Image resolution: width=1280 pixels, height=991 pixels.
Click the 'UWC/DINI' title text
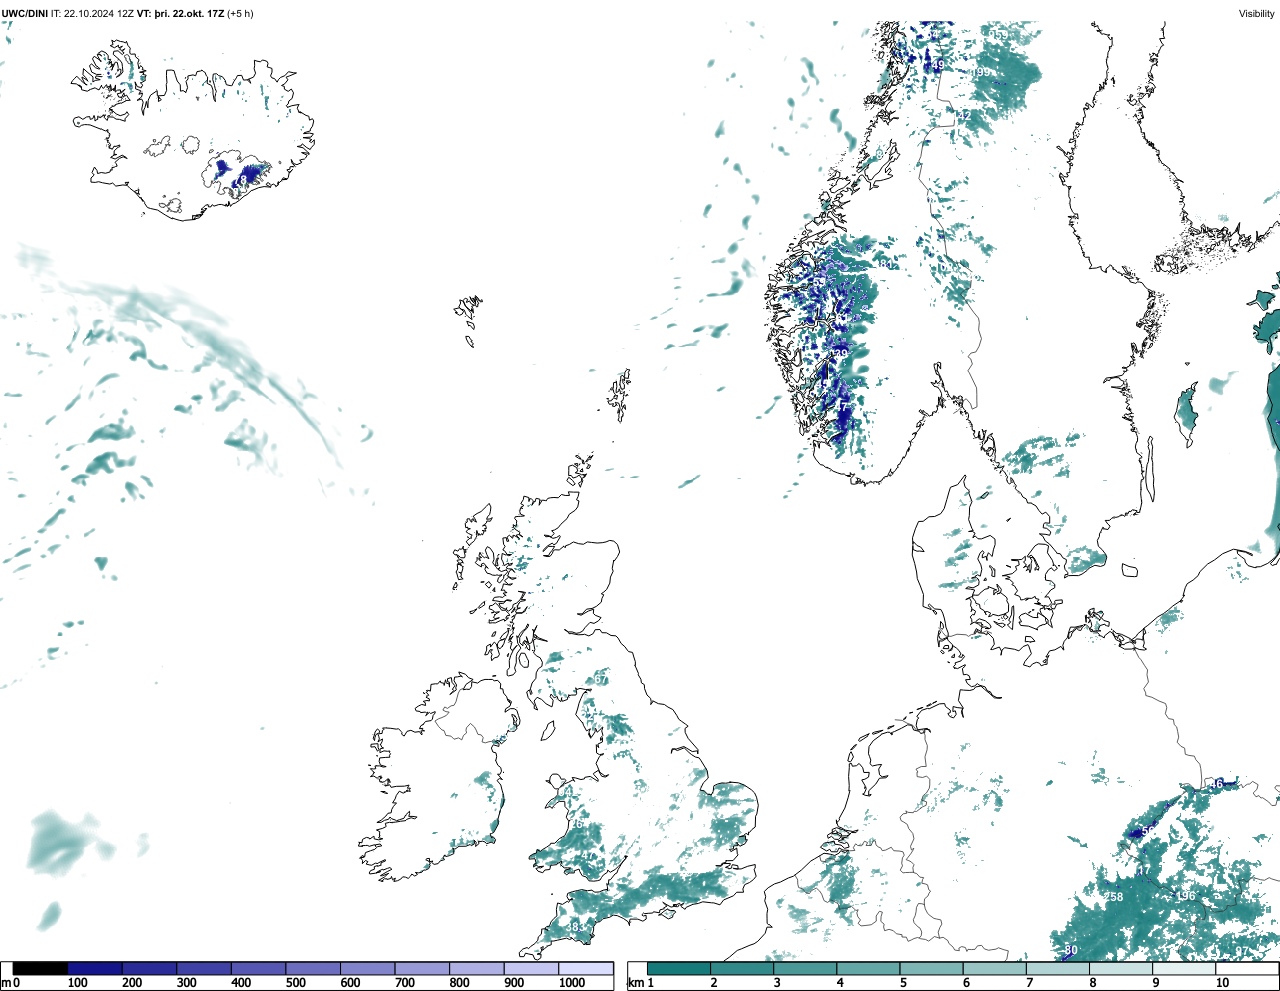[25, 14]
